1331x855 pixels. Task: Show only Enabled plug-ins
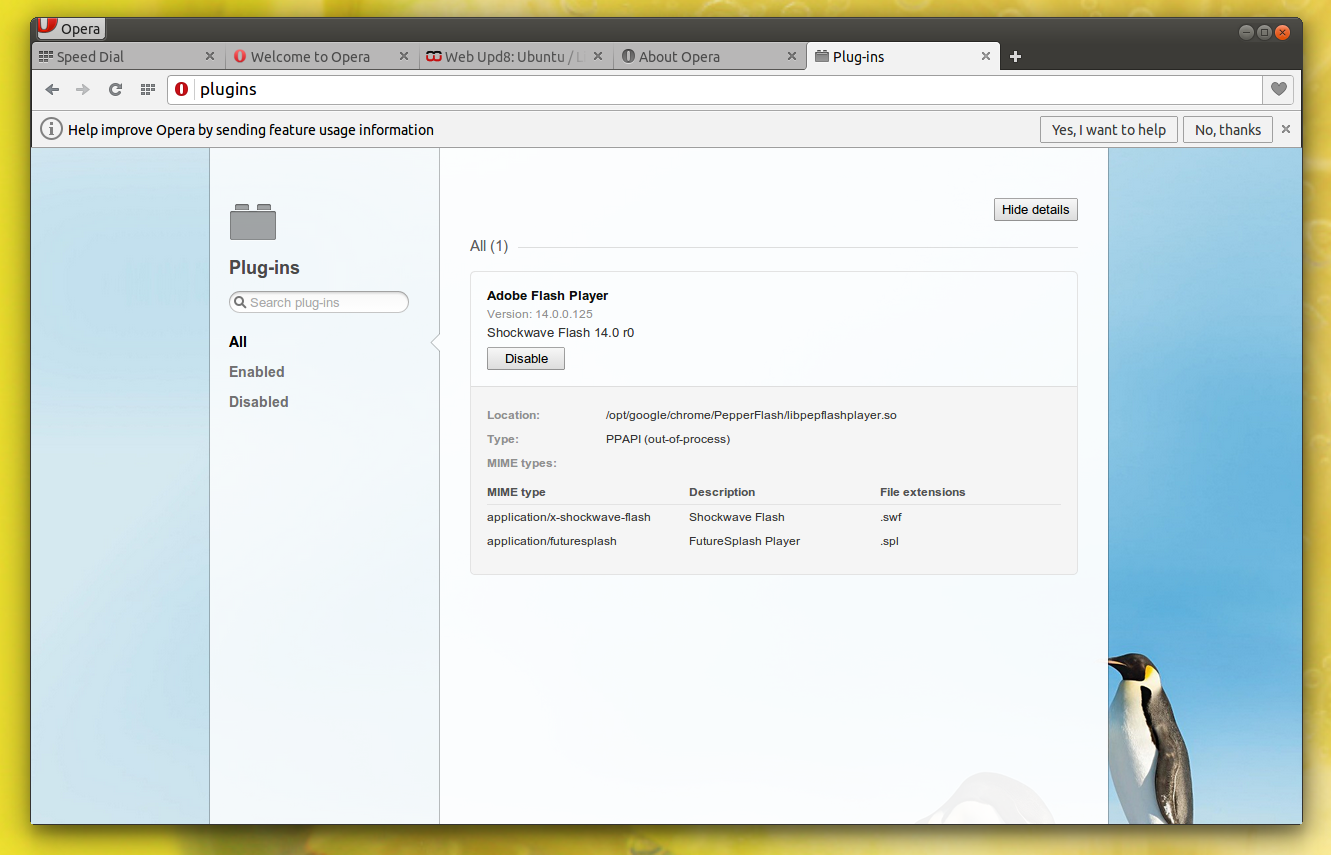pyautogui.click(x=257, y=372)
